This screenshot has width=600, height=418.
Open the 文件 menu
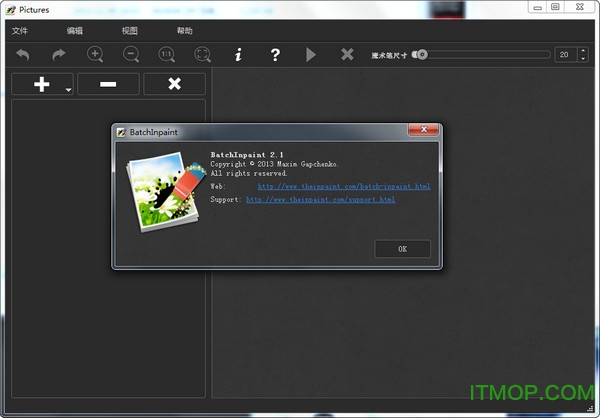click(20, 31)
